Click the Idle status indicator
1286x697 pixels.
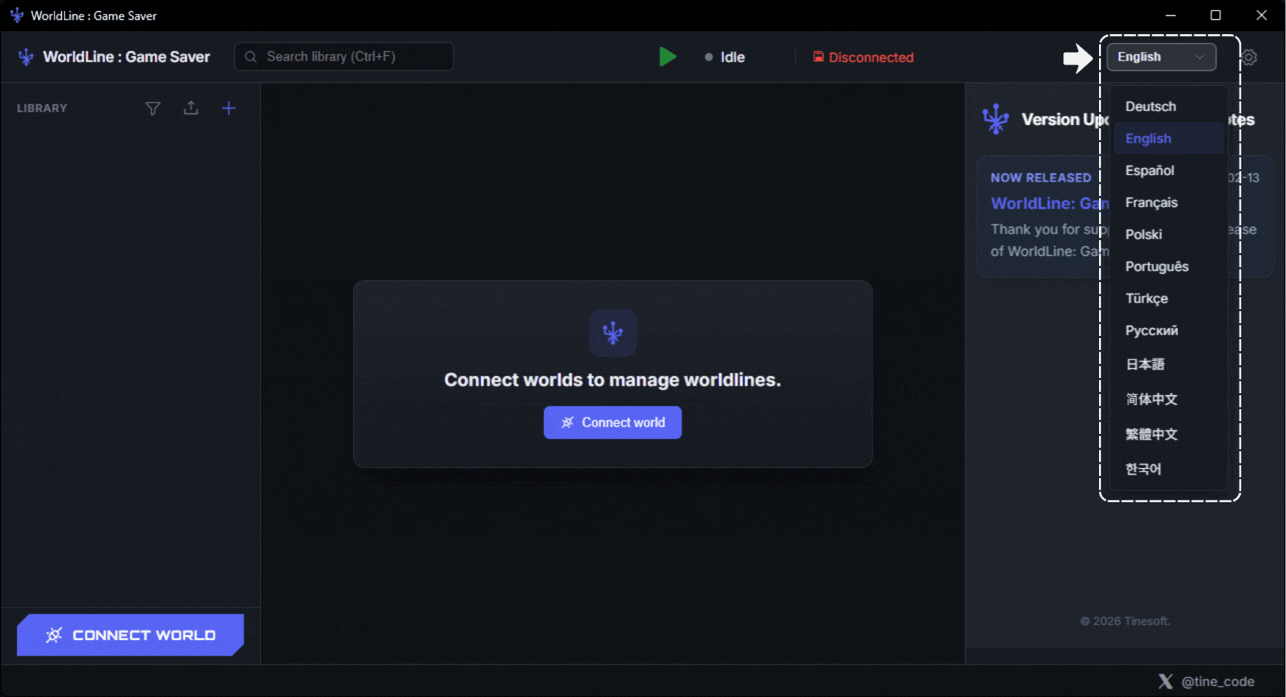click(x=725, y=57)
